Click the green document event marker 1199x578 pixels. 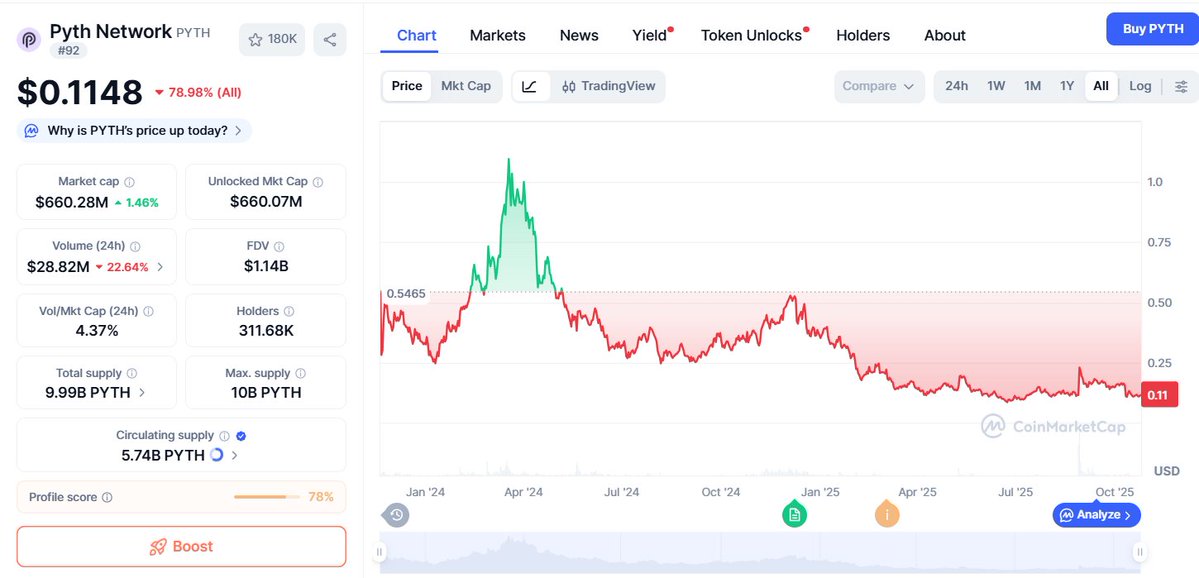(x=794, y=515)
